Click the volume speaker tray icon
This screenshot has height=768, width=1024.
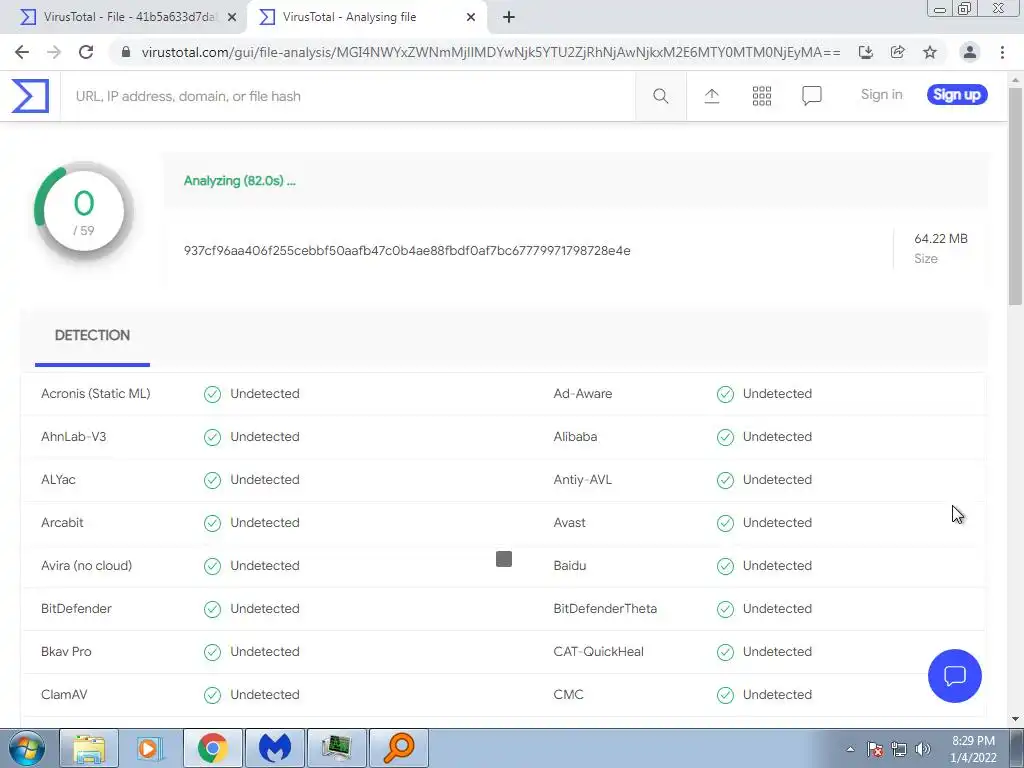coord(923,749)
